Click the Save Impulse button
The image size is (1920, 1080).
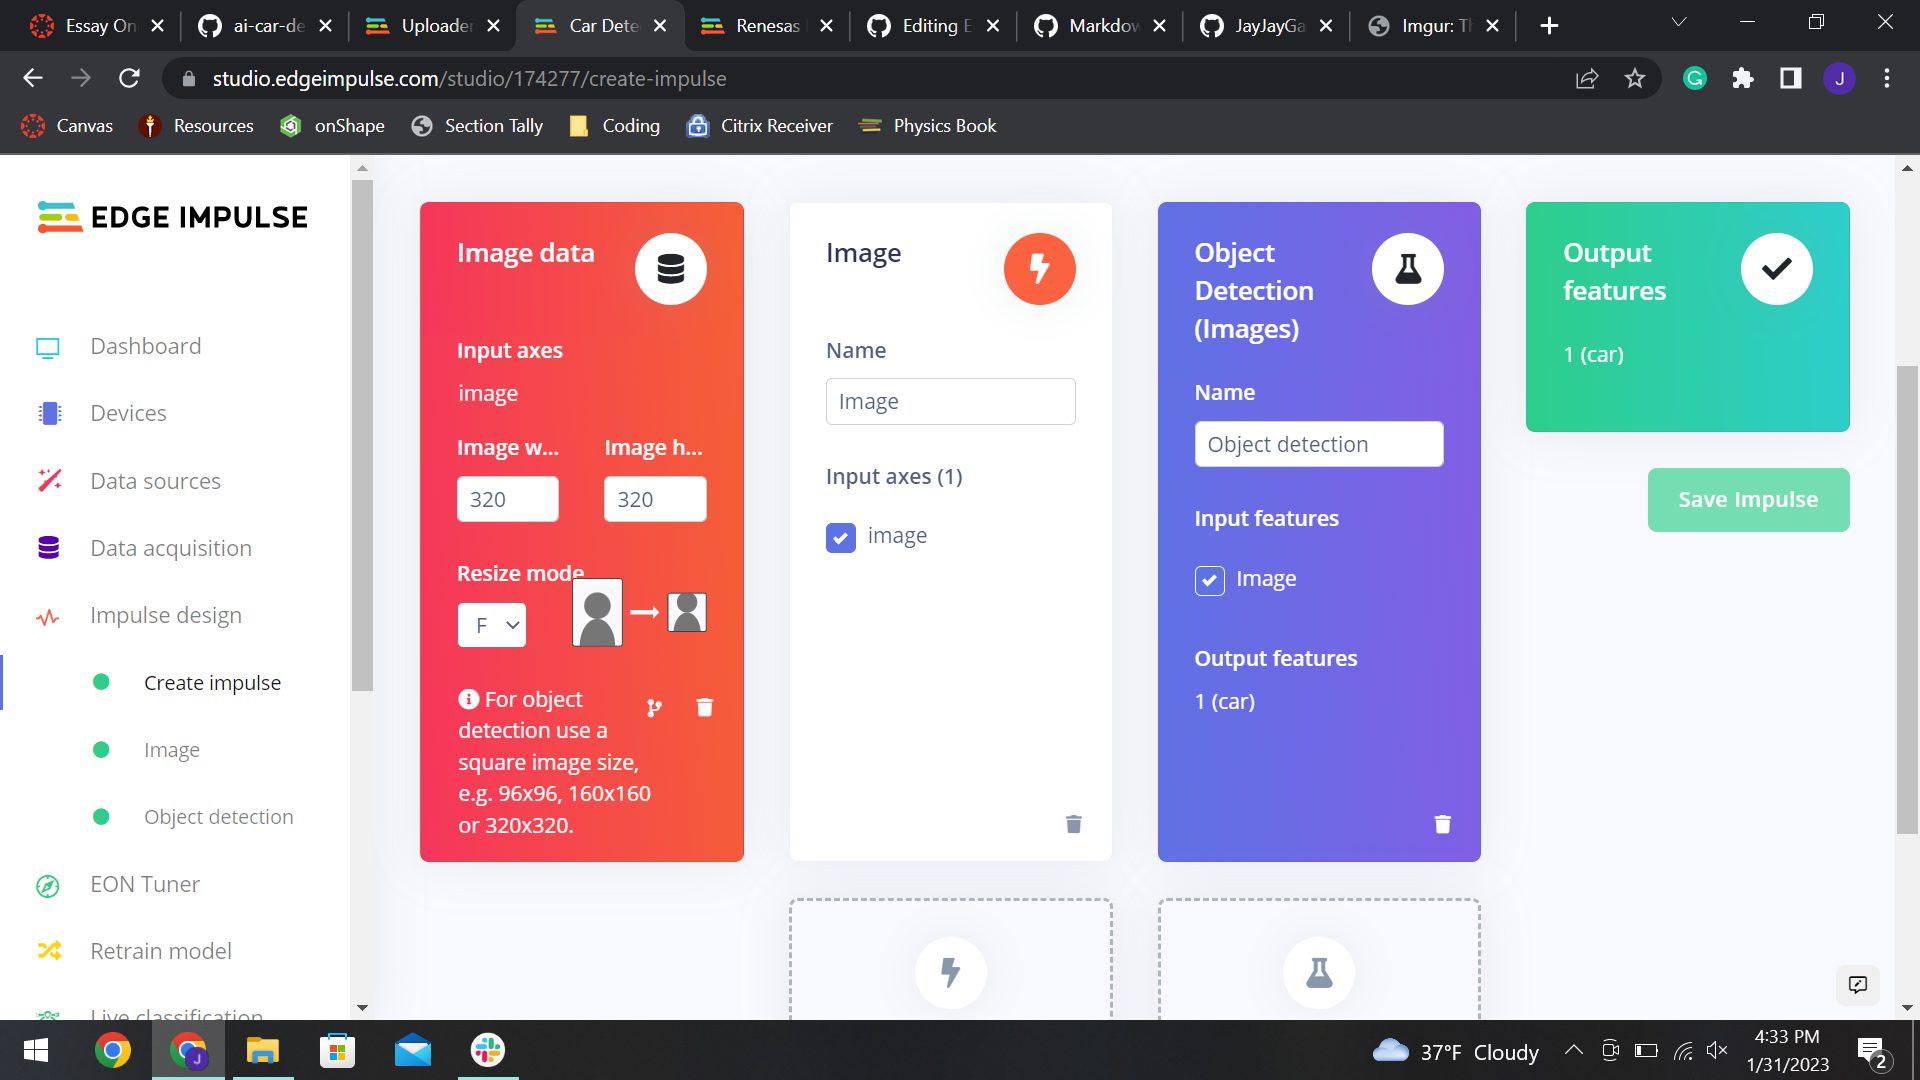pyautogui.click(x=1747, y=500)
